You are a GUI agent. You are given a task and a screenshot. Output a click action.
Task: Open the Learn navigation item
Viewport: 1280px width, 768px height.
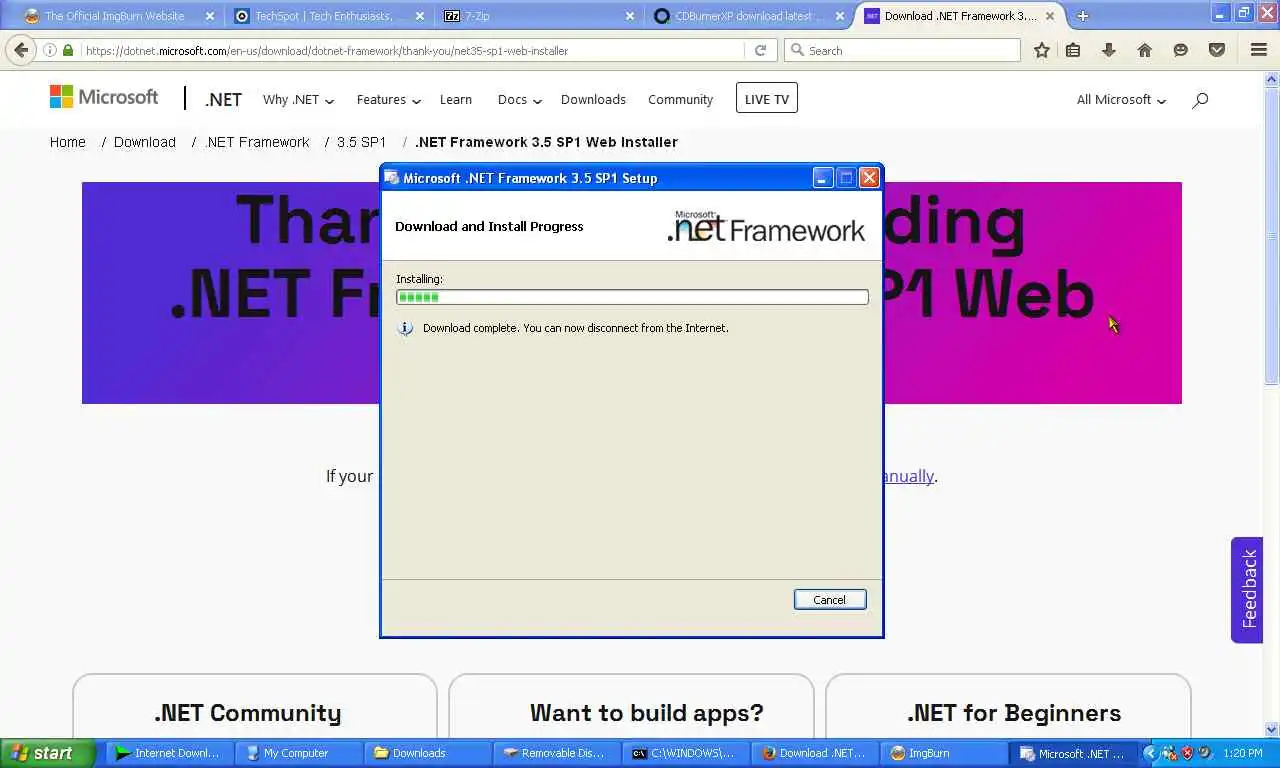(x=456, y=99)
